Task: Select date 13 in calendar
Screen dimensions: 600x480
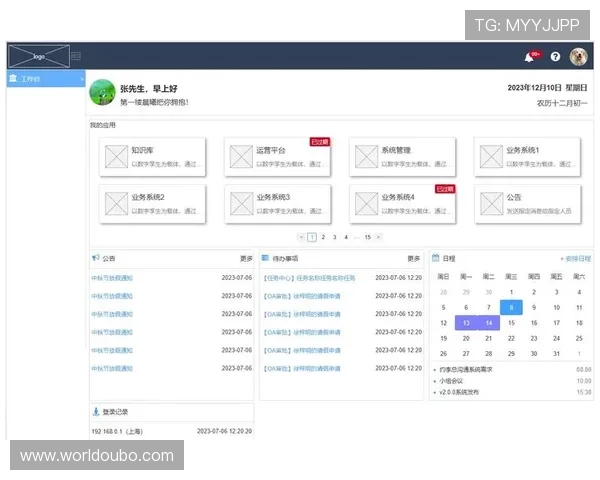Action: 466,323
